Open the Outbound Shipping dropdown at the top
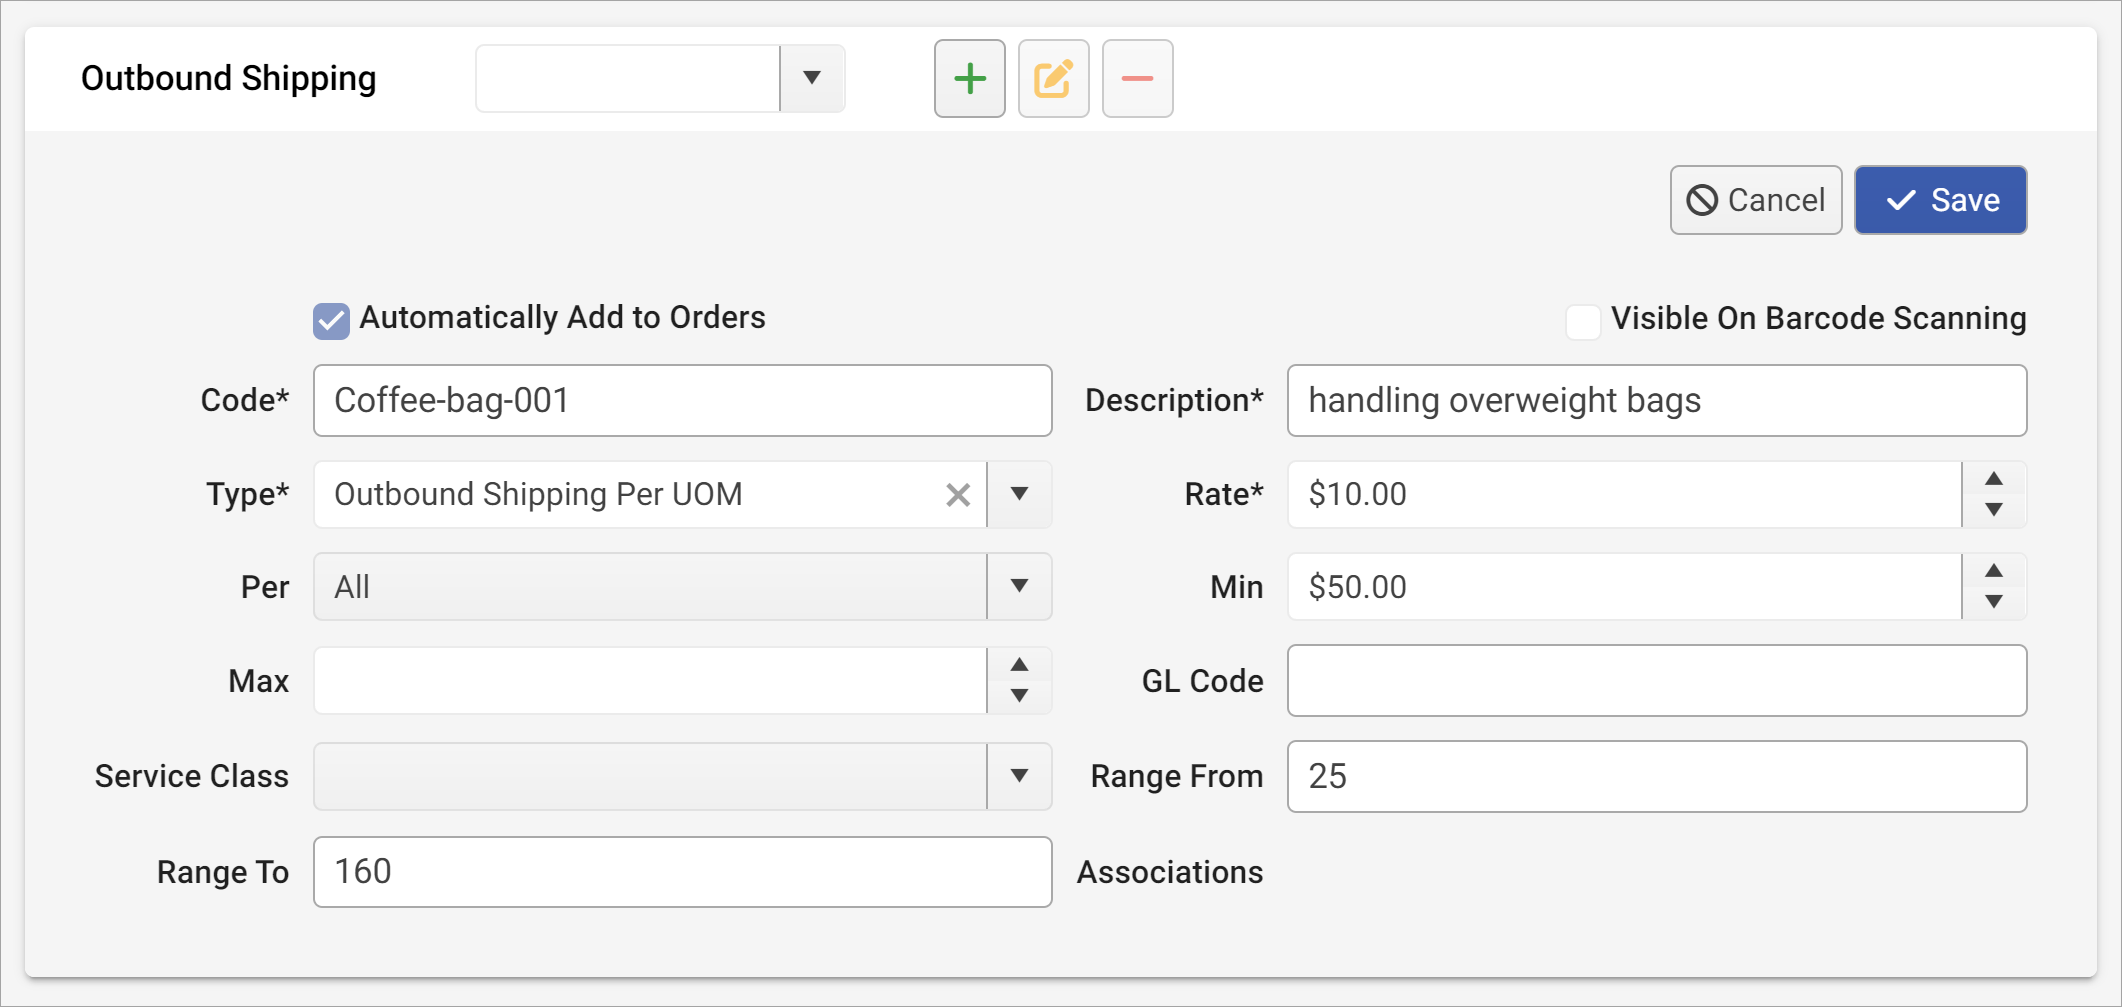Viewport: 2122px width, 1007px height. click(811, 78)
